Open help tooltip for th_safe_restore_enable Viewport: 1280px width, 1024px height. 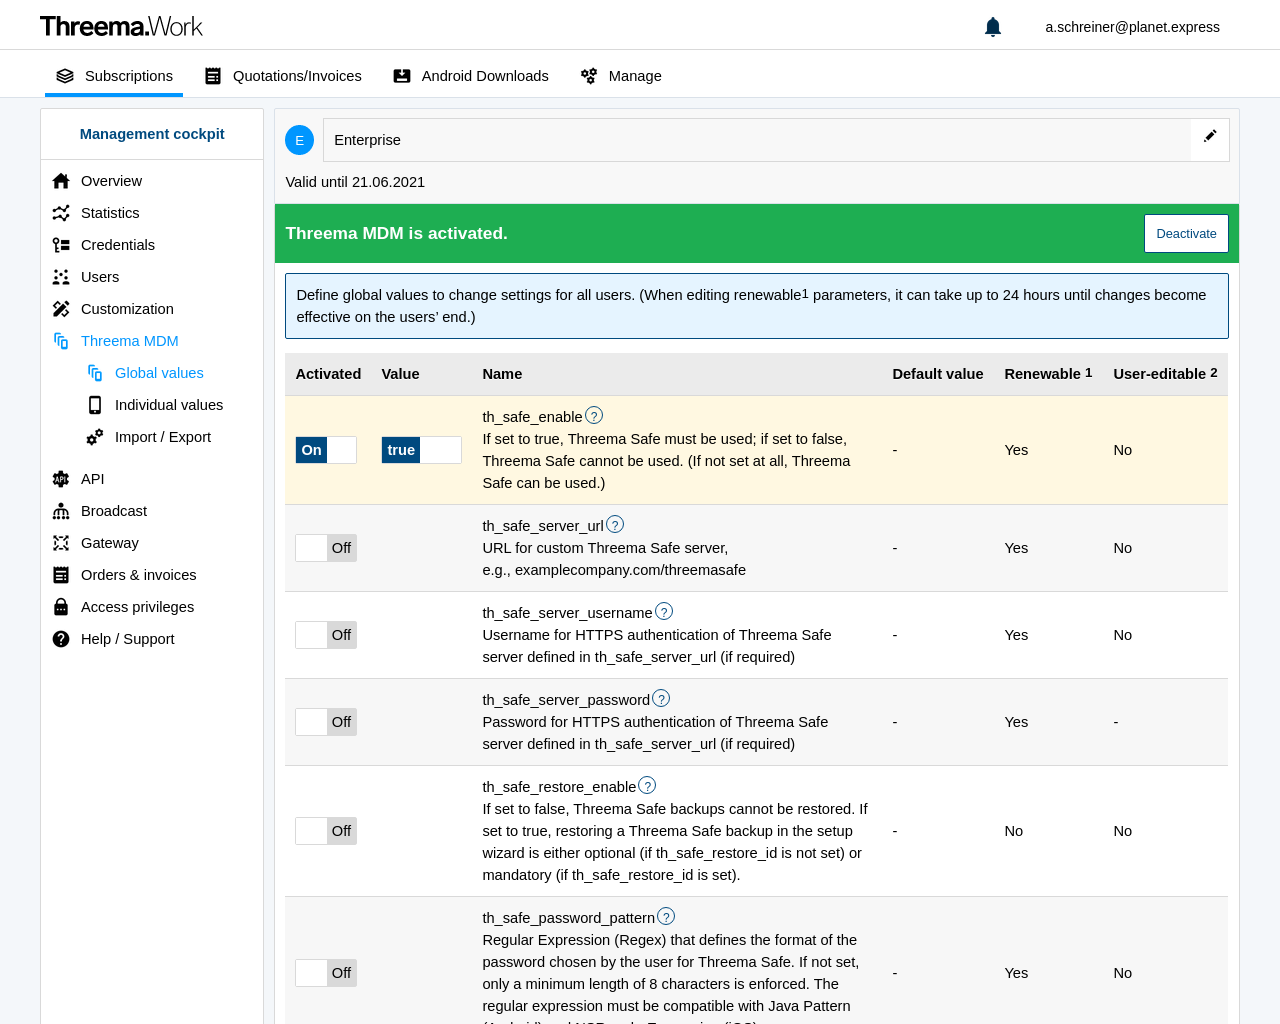tap(647, 785)
